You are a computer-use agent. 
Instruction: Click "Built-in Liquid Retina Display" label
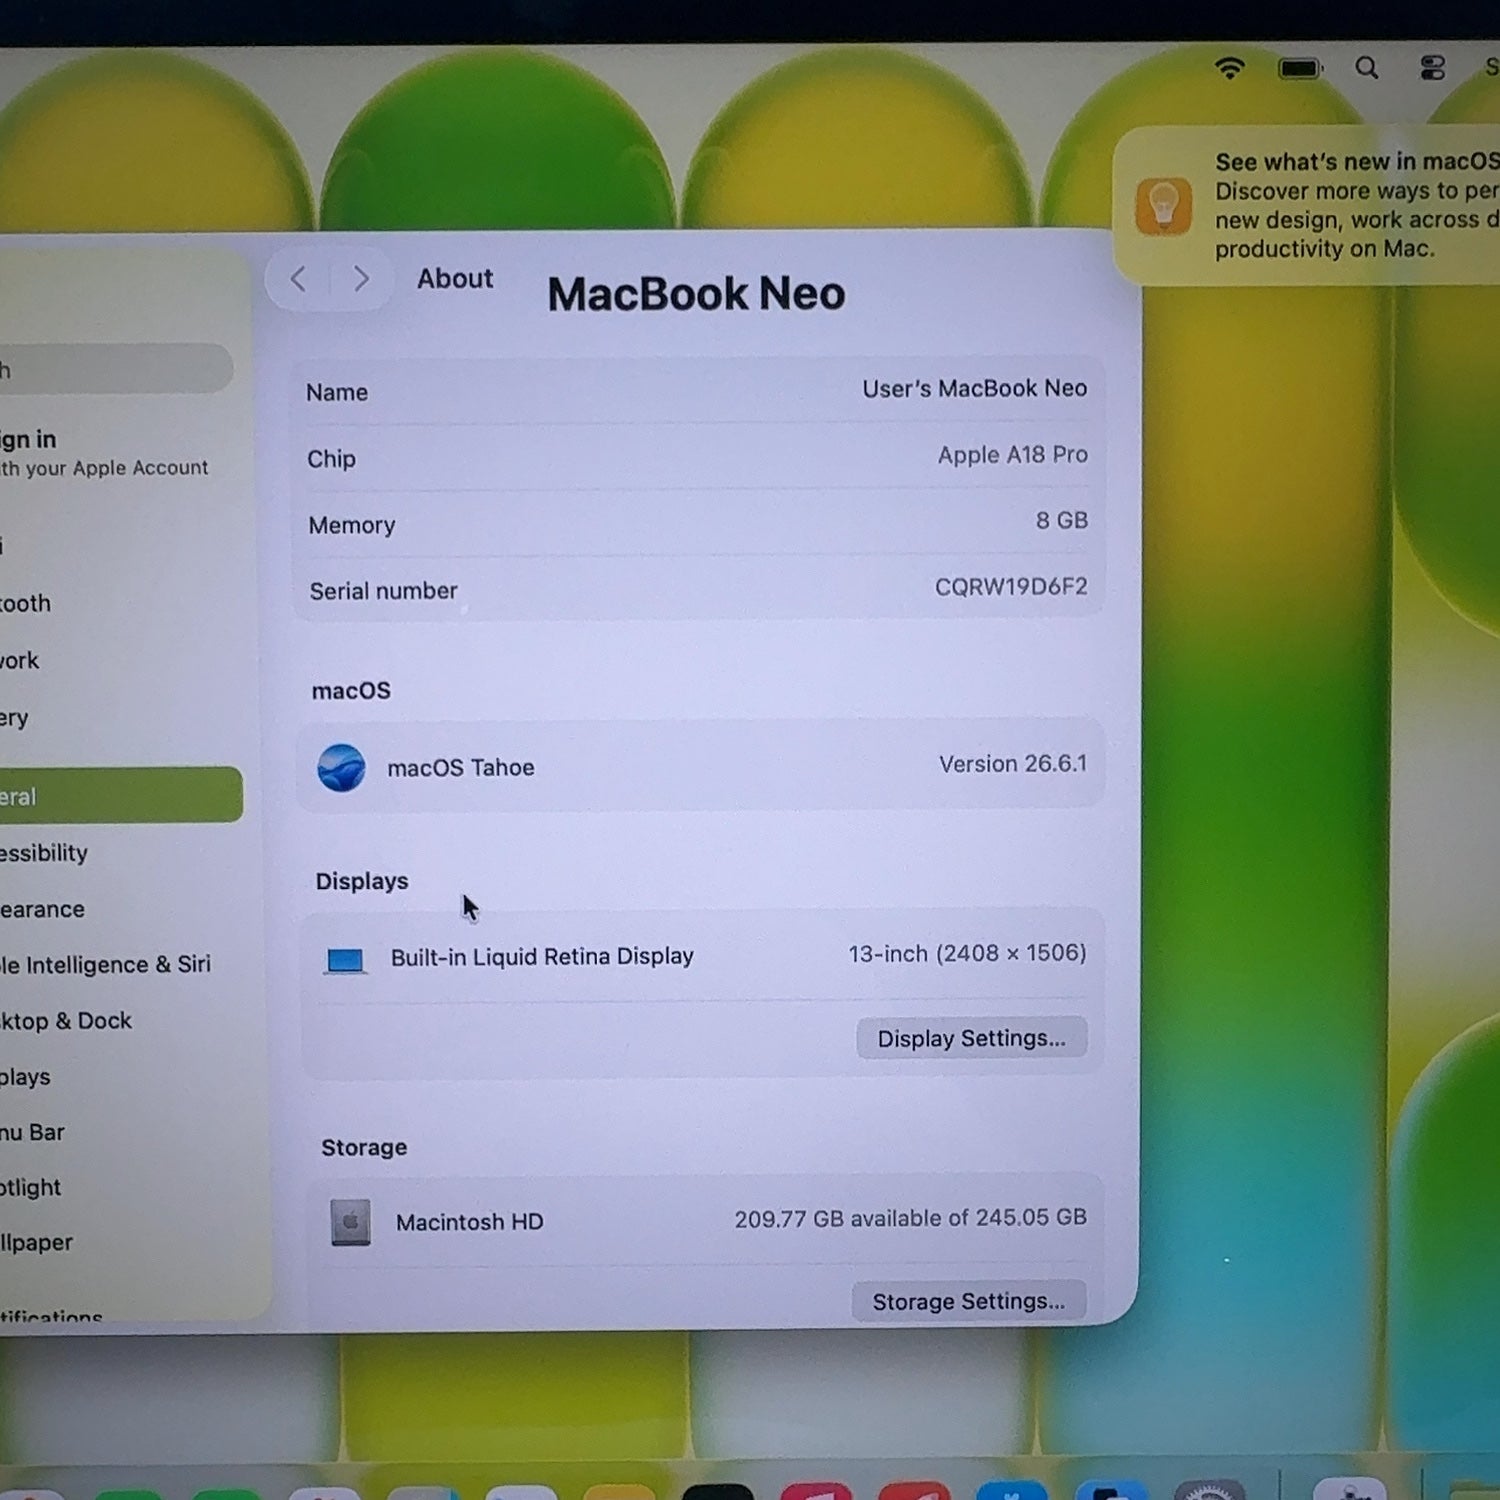[542, 957]
